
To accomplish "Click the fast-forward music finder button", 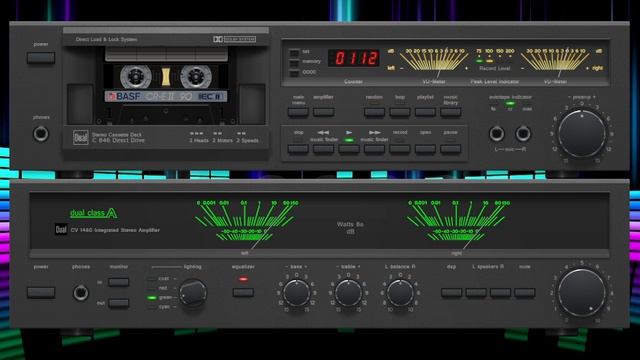I will point(374,149).
